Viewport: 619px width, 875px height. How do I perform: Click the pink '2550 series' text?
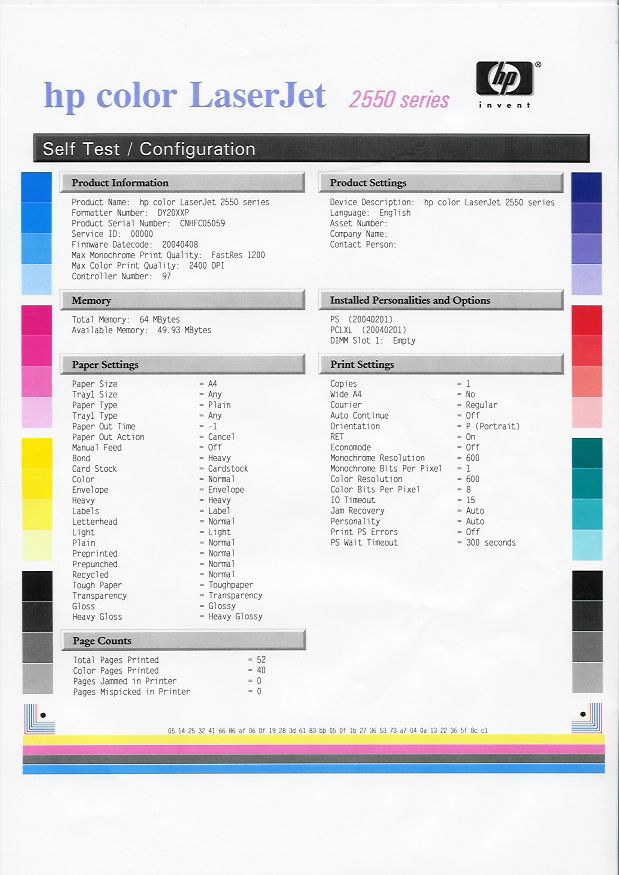399,100
